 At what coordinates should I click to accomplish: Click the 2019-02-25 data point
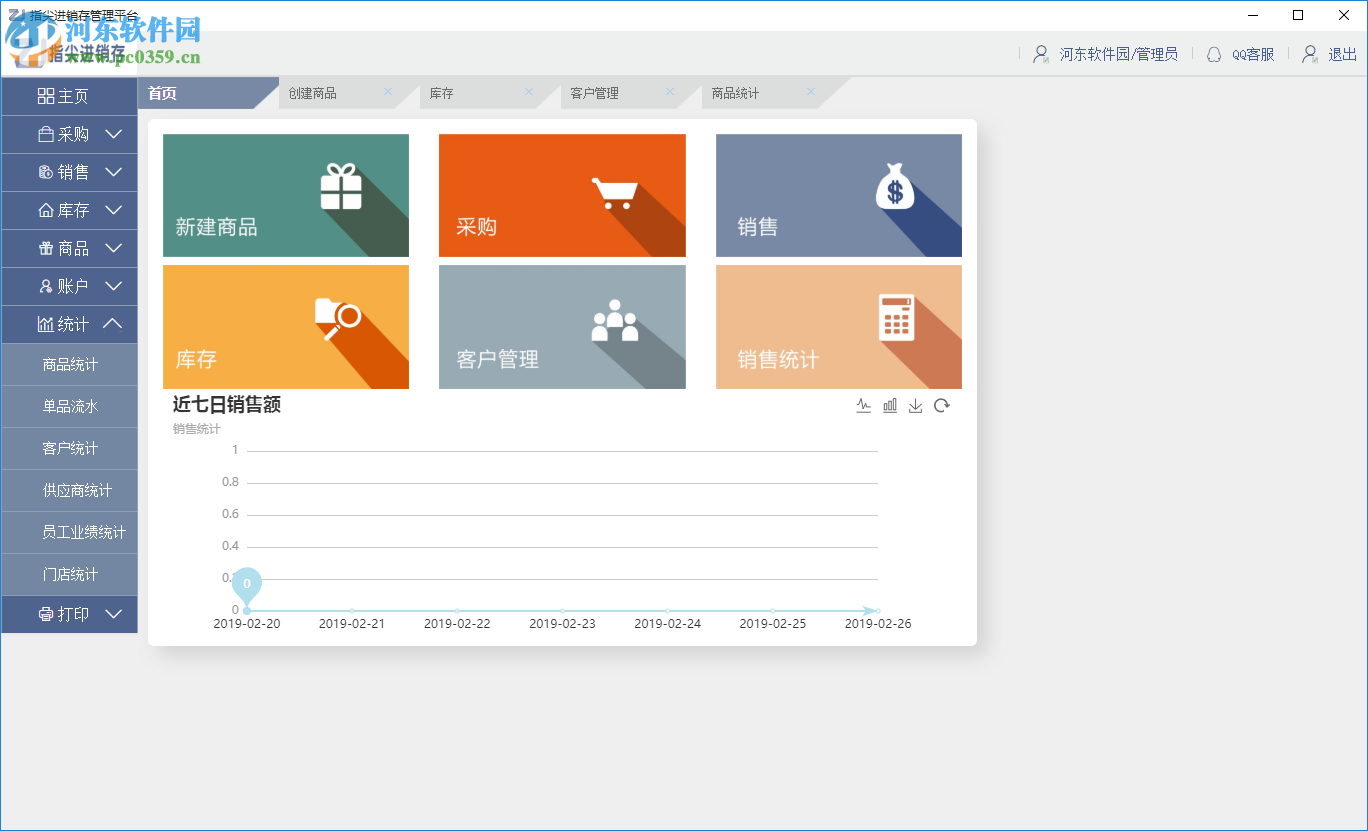pyautogui.click(x=772, y=610)
